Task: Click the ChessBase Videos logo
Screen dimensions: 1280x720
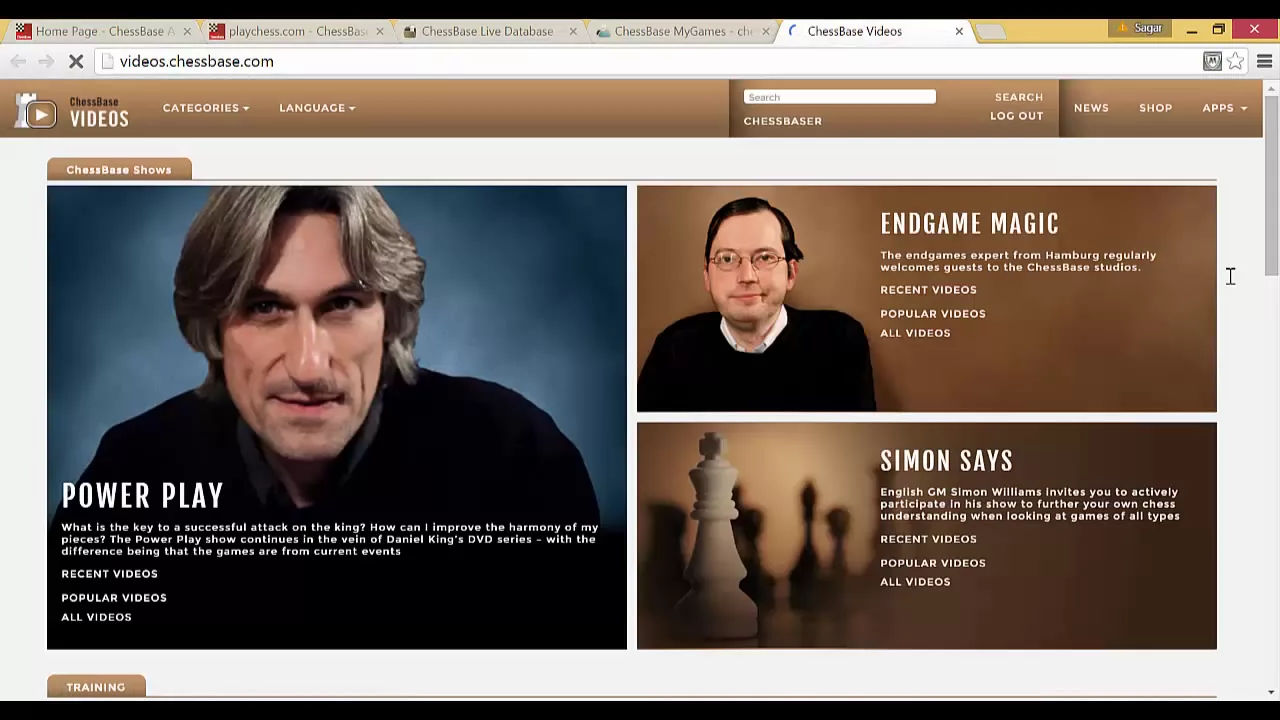Action: click(x=72, y=111)
